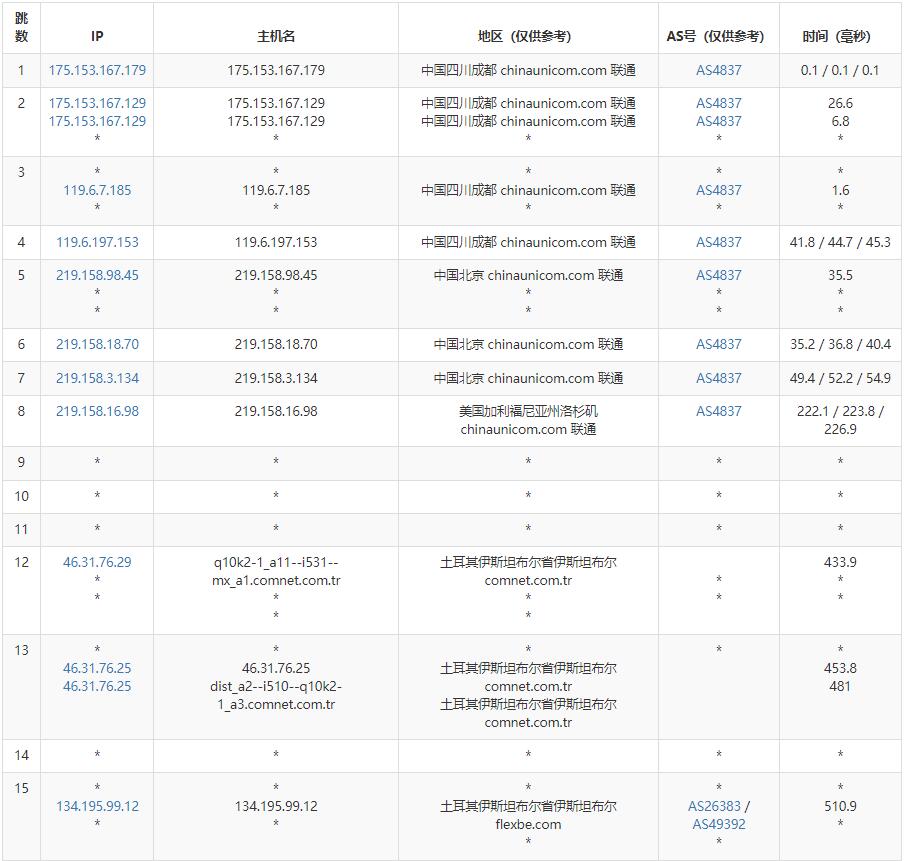Image resolution: width=904 pixels, height=861 pixels.
Task: Click AS4837 link in the 119.6.7.185 row
Action: tap(718, 190)
